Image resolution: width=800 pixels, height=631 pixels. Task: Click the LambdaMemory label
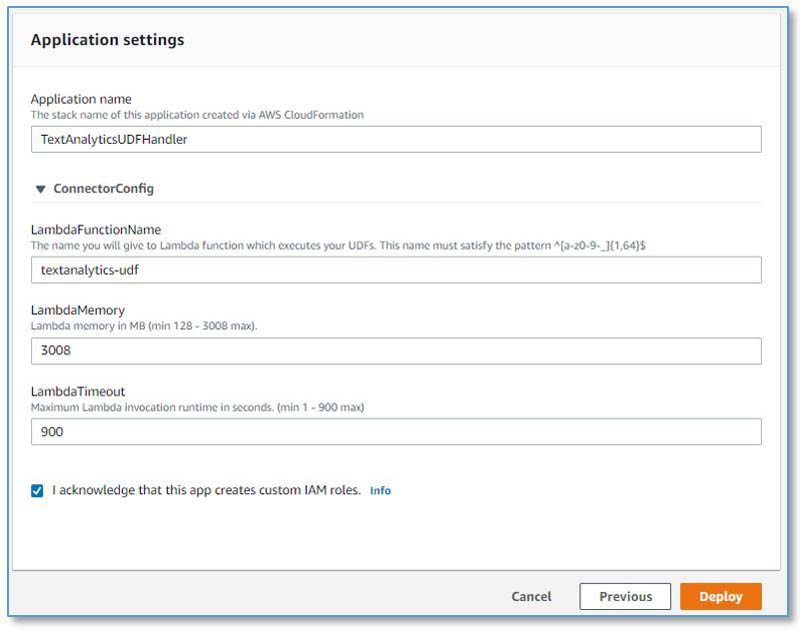click(x=78, y=310)
